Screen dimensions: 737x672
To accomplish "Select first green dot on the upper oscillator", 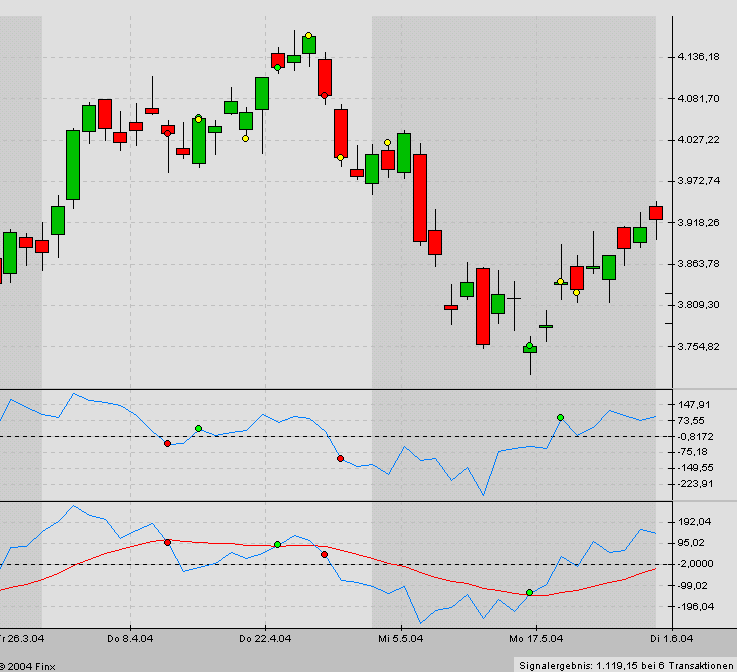I will tap(198, 428).
